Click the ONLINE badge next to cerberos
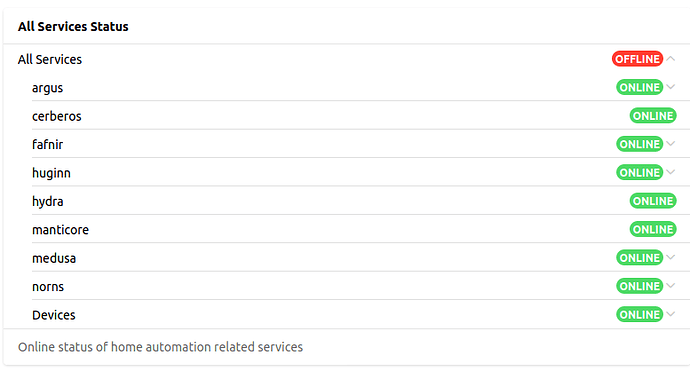 tap(653, 116)
